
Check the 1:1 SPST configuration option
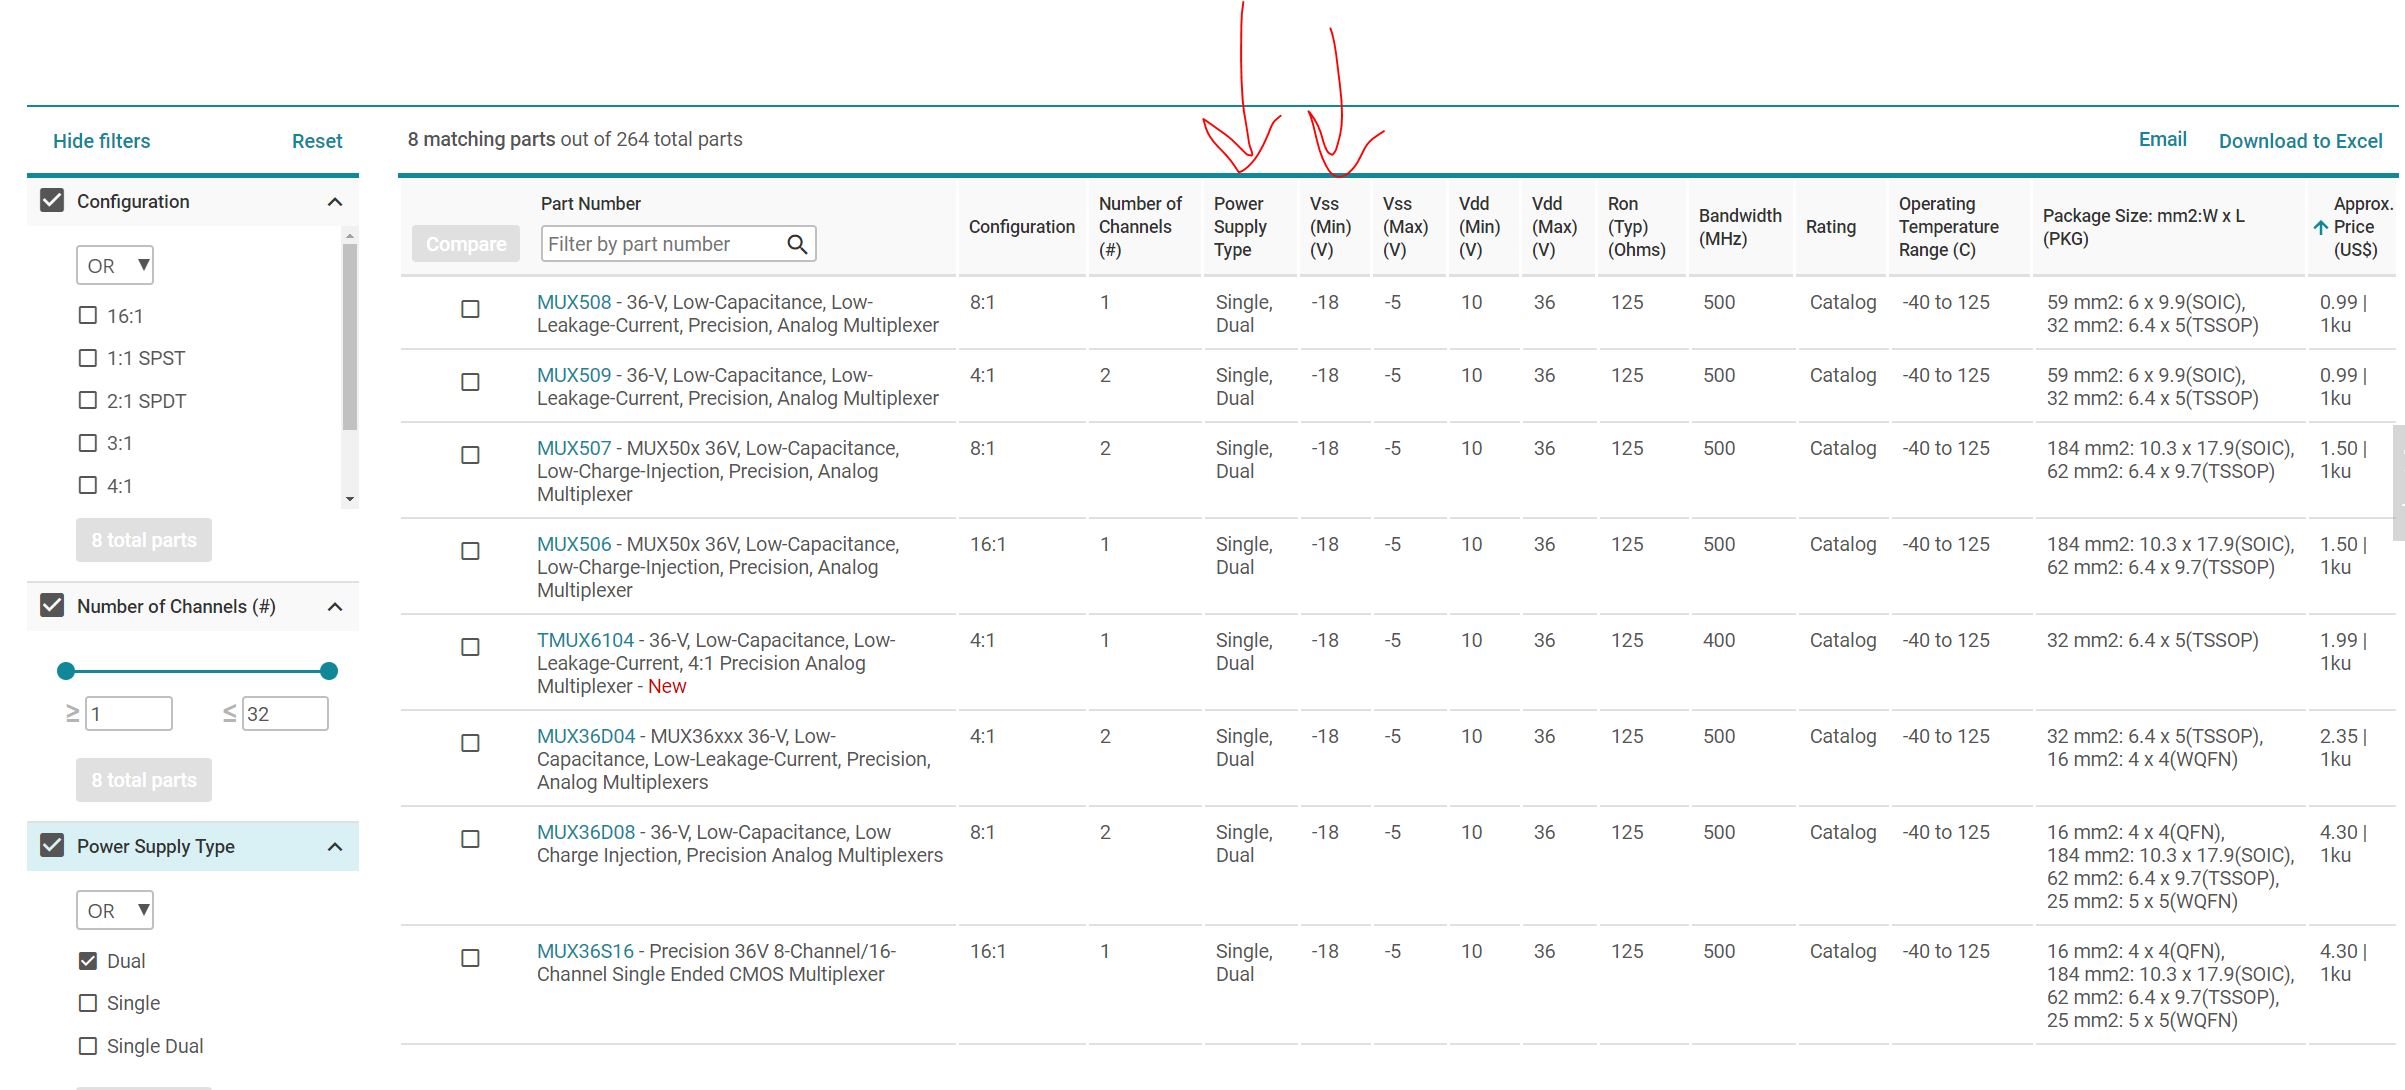coord(88,357)
